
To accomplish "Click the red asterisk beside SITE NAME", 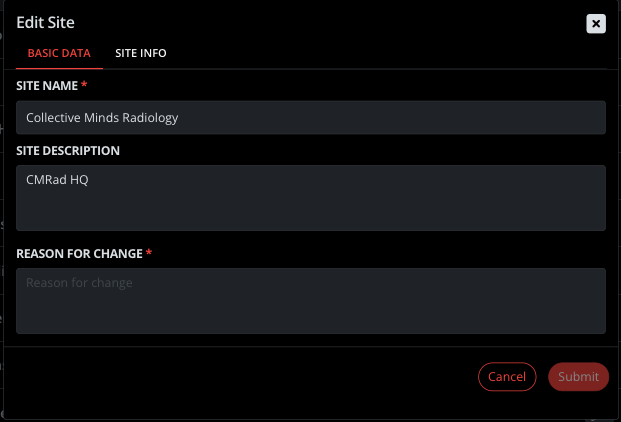I will click(84, 84).
